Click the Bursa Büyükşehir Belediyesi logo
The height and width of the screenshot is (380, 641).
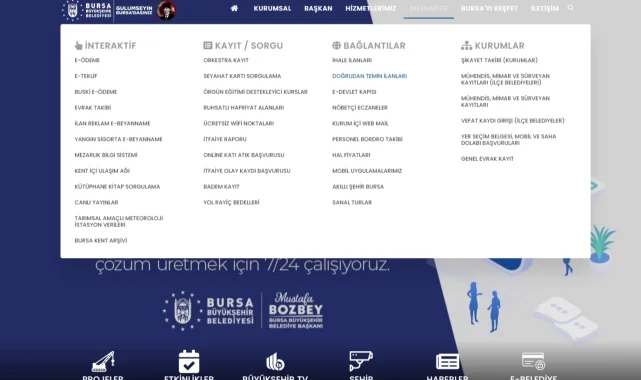point(87,10)
